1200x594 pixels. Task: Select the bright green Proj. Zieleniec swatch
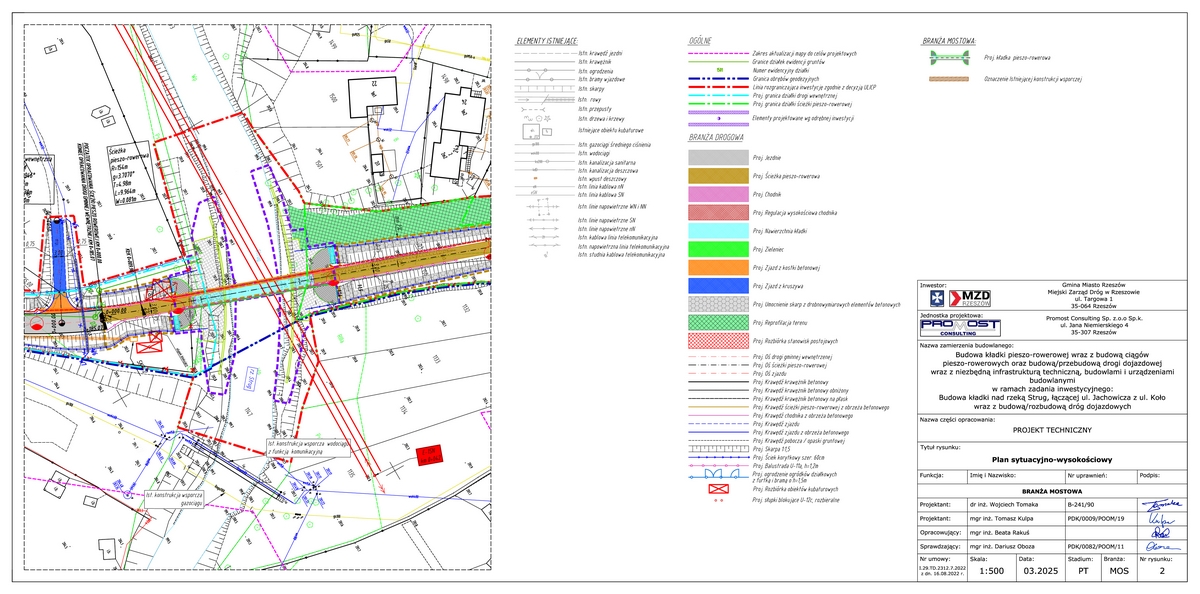(x=715, y=249)
